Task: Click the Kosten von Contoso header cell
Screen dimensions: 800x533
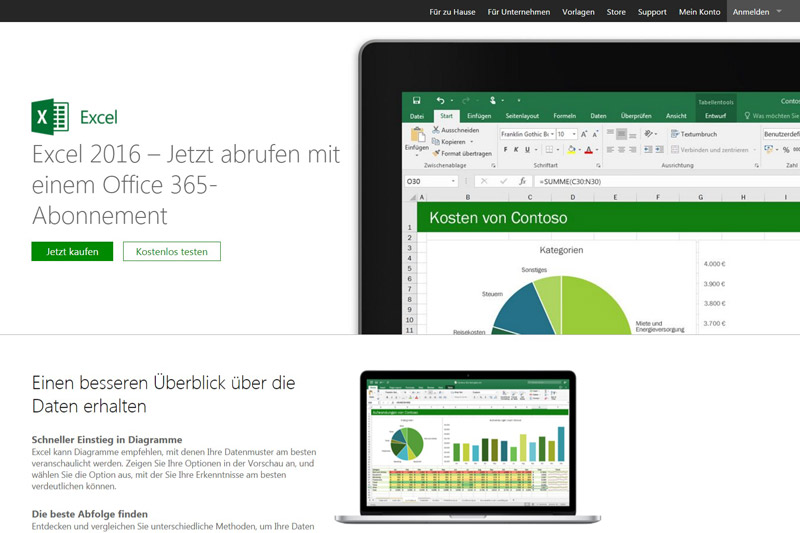Action: (x=609, y=218)
